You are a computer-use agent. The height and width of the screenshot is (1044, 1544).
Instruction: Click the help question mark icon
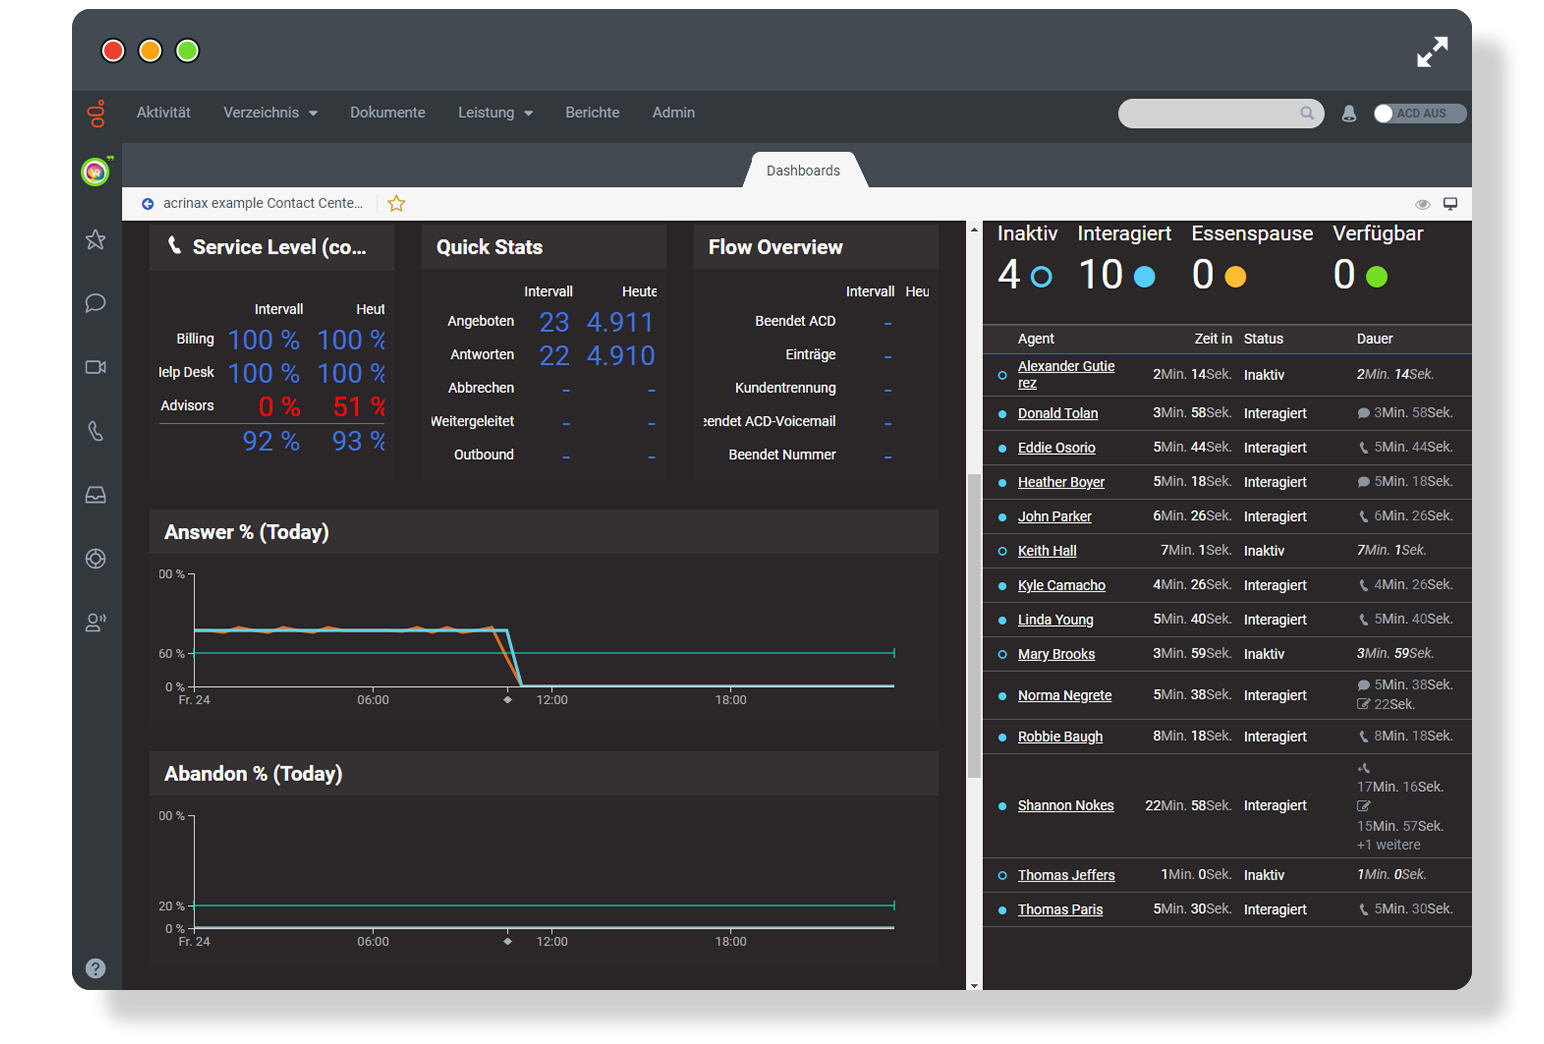click(95, 967)
